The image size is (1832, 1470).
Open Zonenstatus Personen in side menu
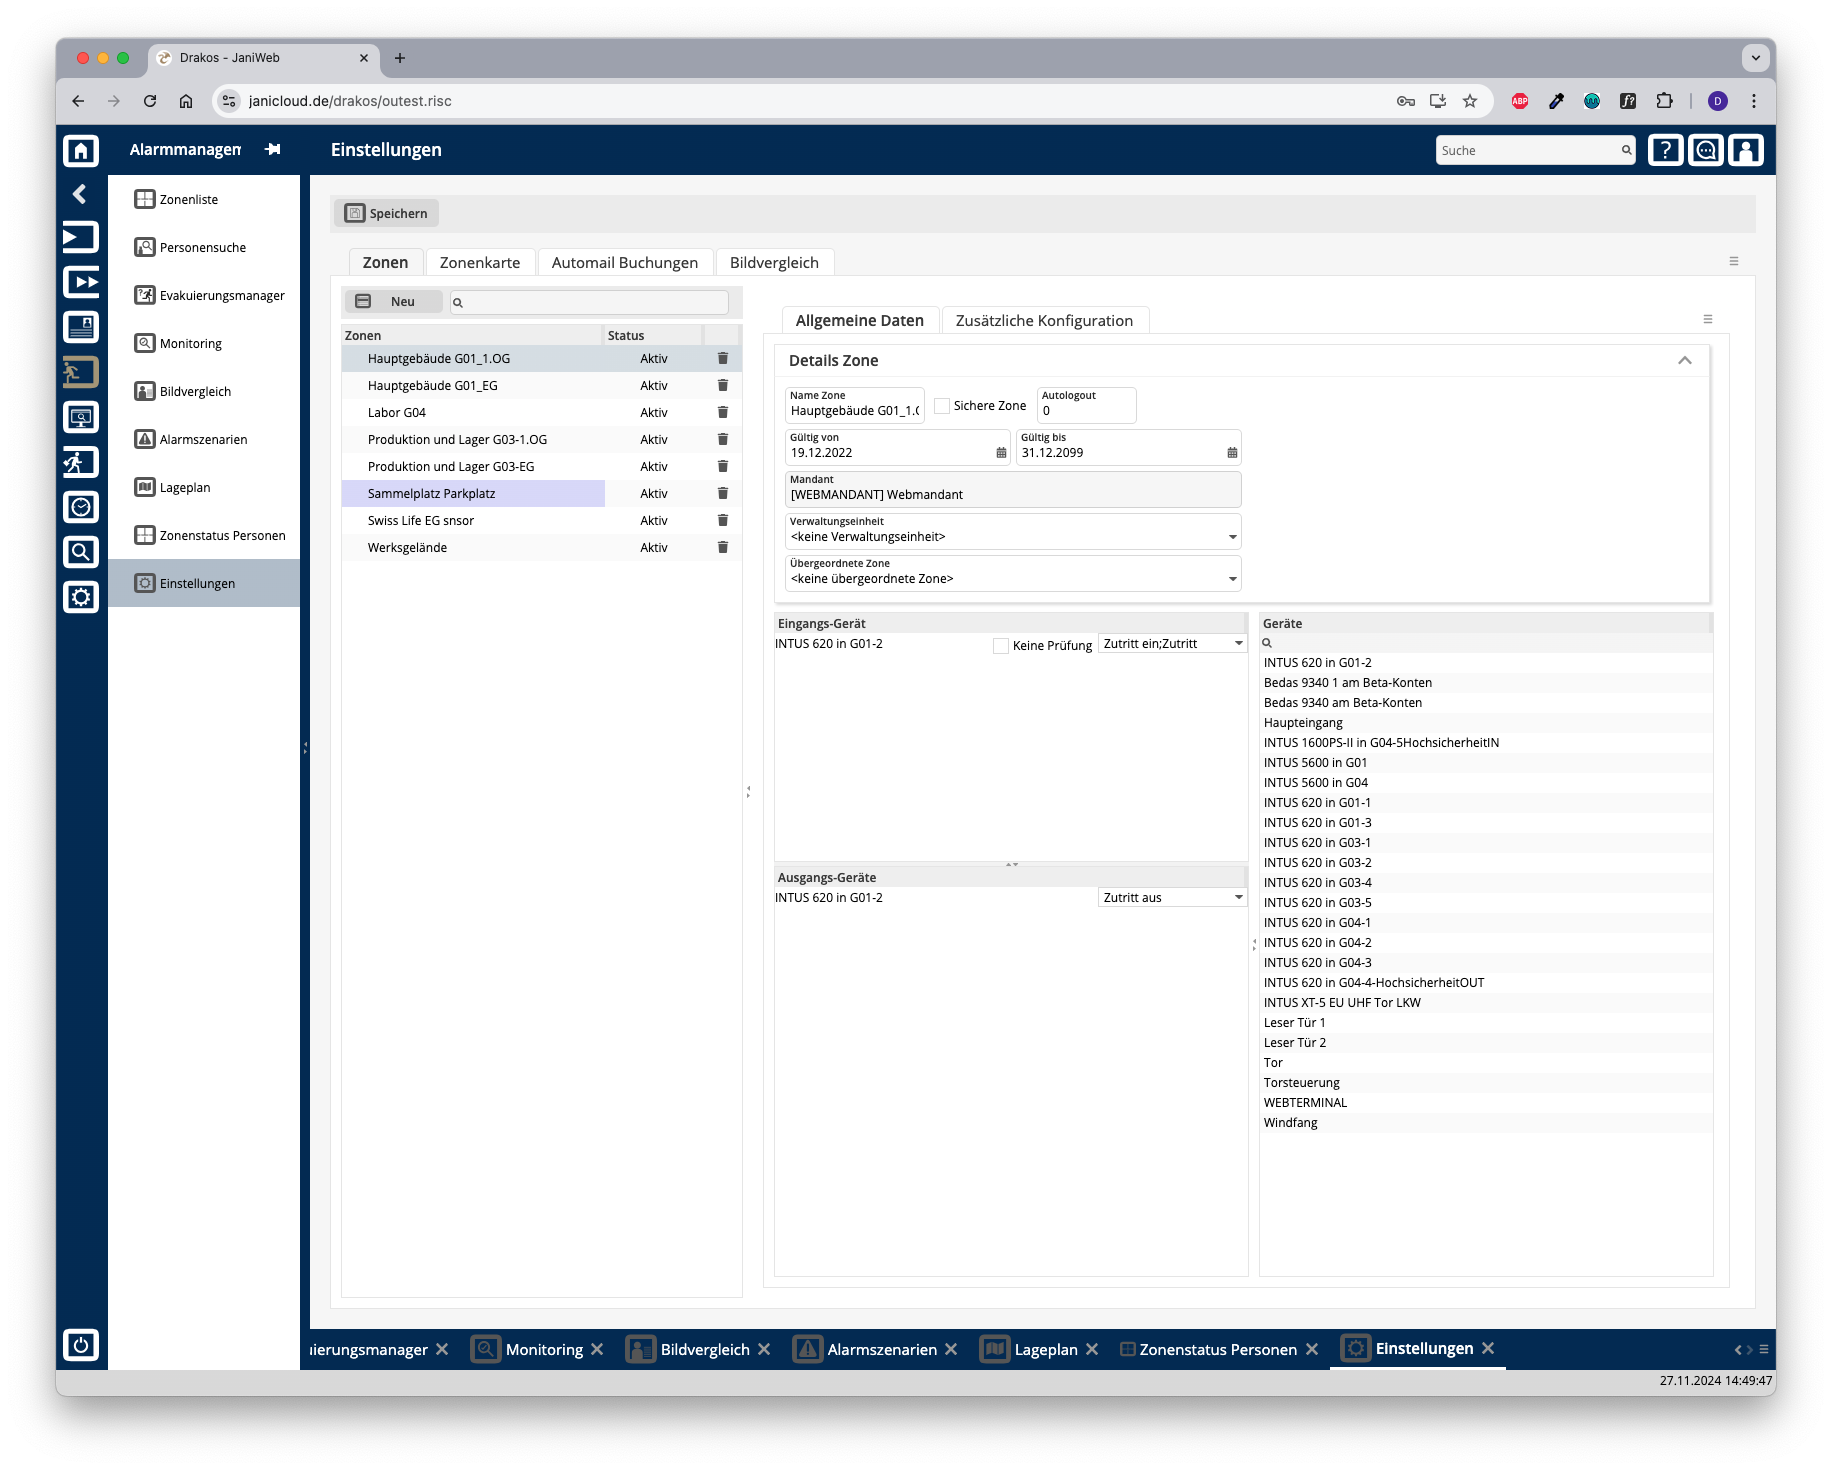coord(204,535)
